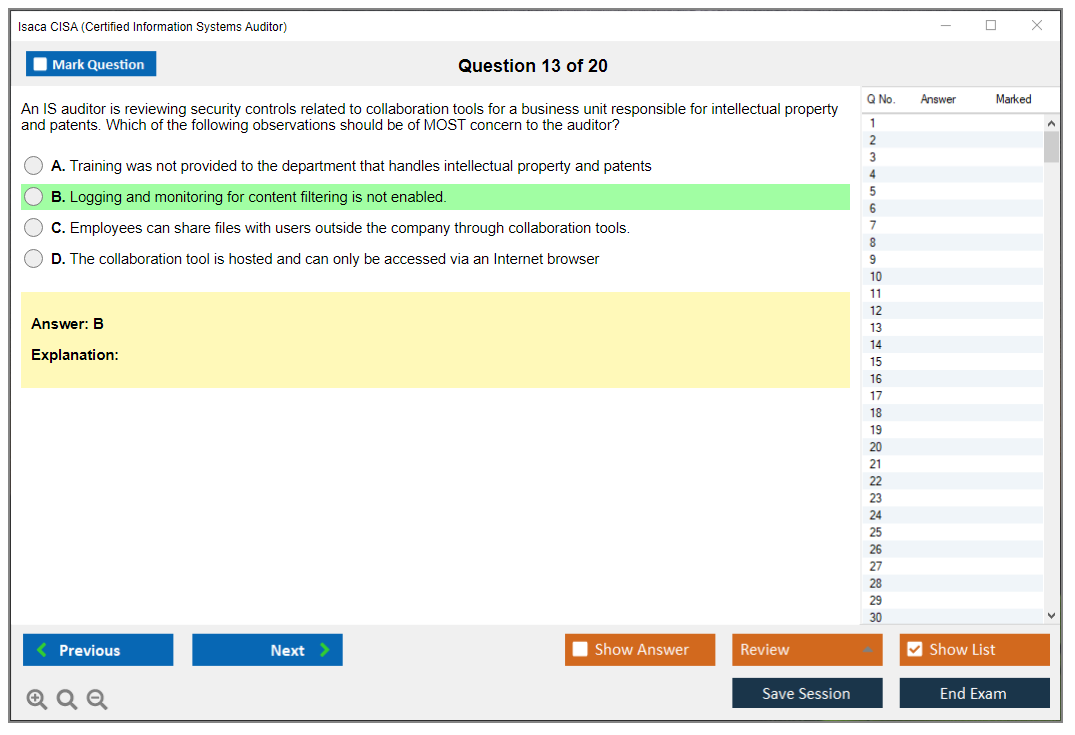Choose option D about Internet browser access
The image size is (1075, 735).
pyautogui.click(x=34, y=259)
